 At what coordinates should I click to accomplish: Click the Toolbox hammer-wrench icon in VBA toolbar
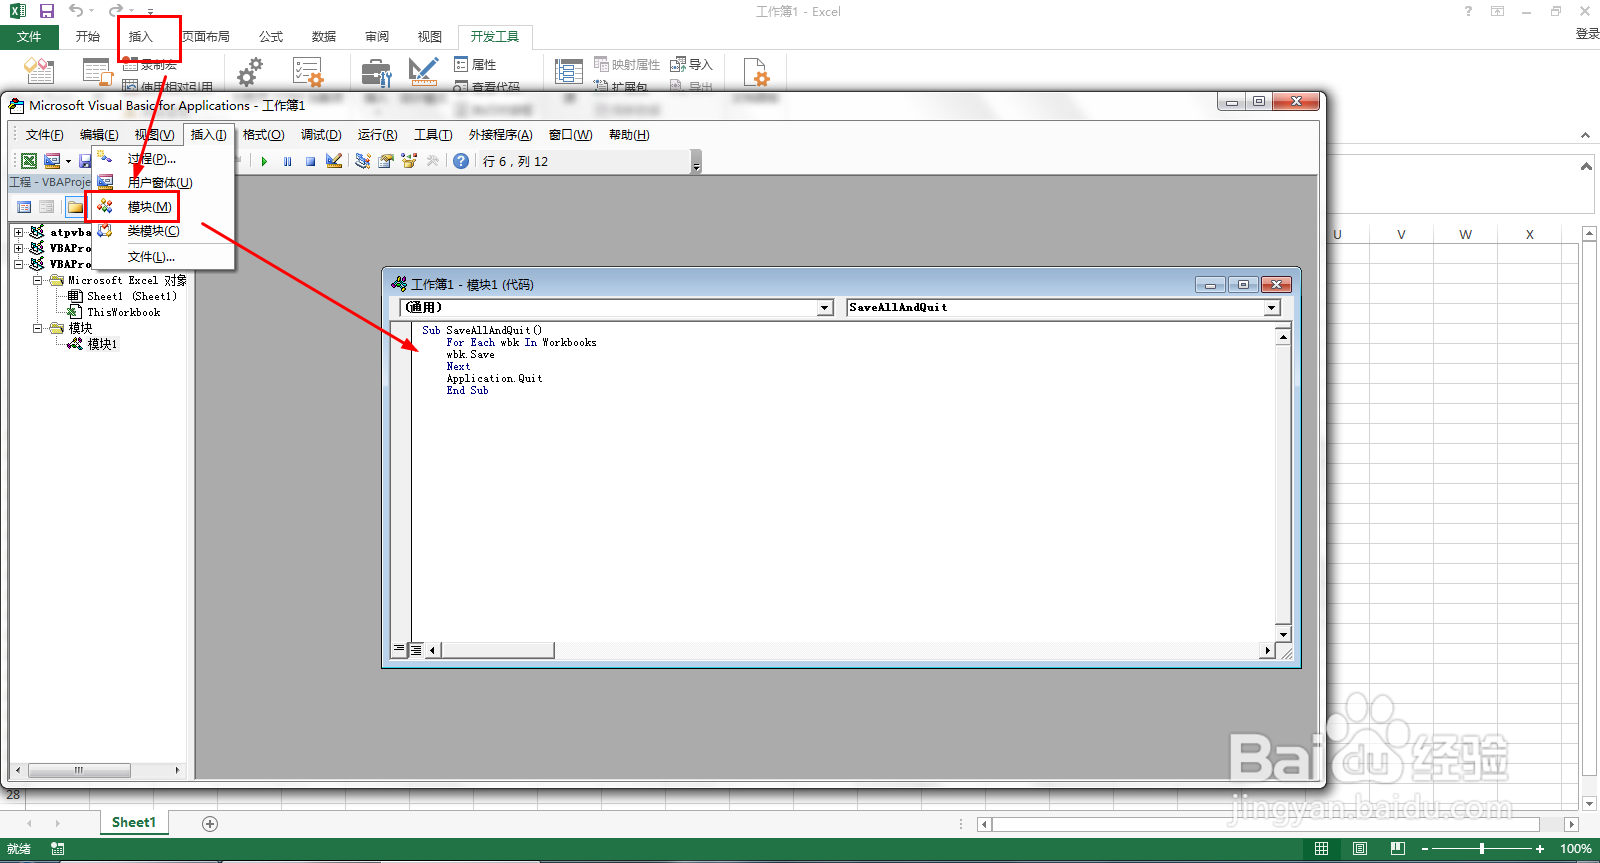tap(433, 161)
